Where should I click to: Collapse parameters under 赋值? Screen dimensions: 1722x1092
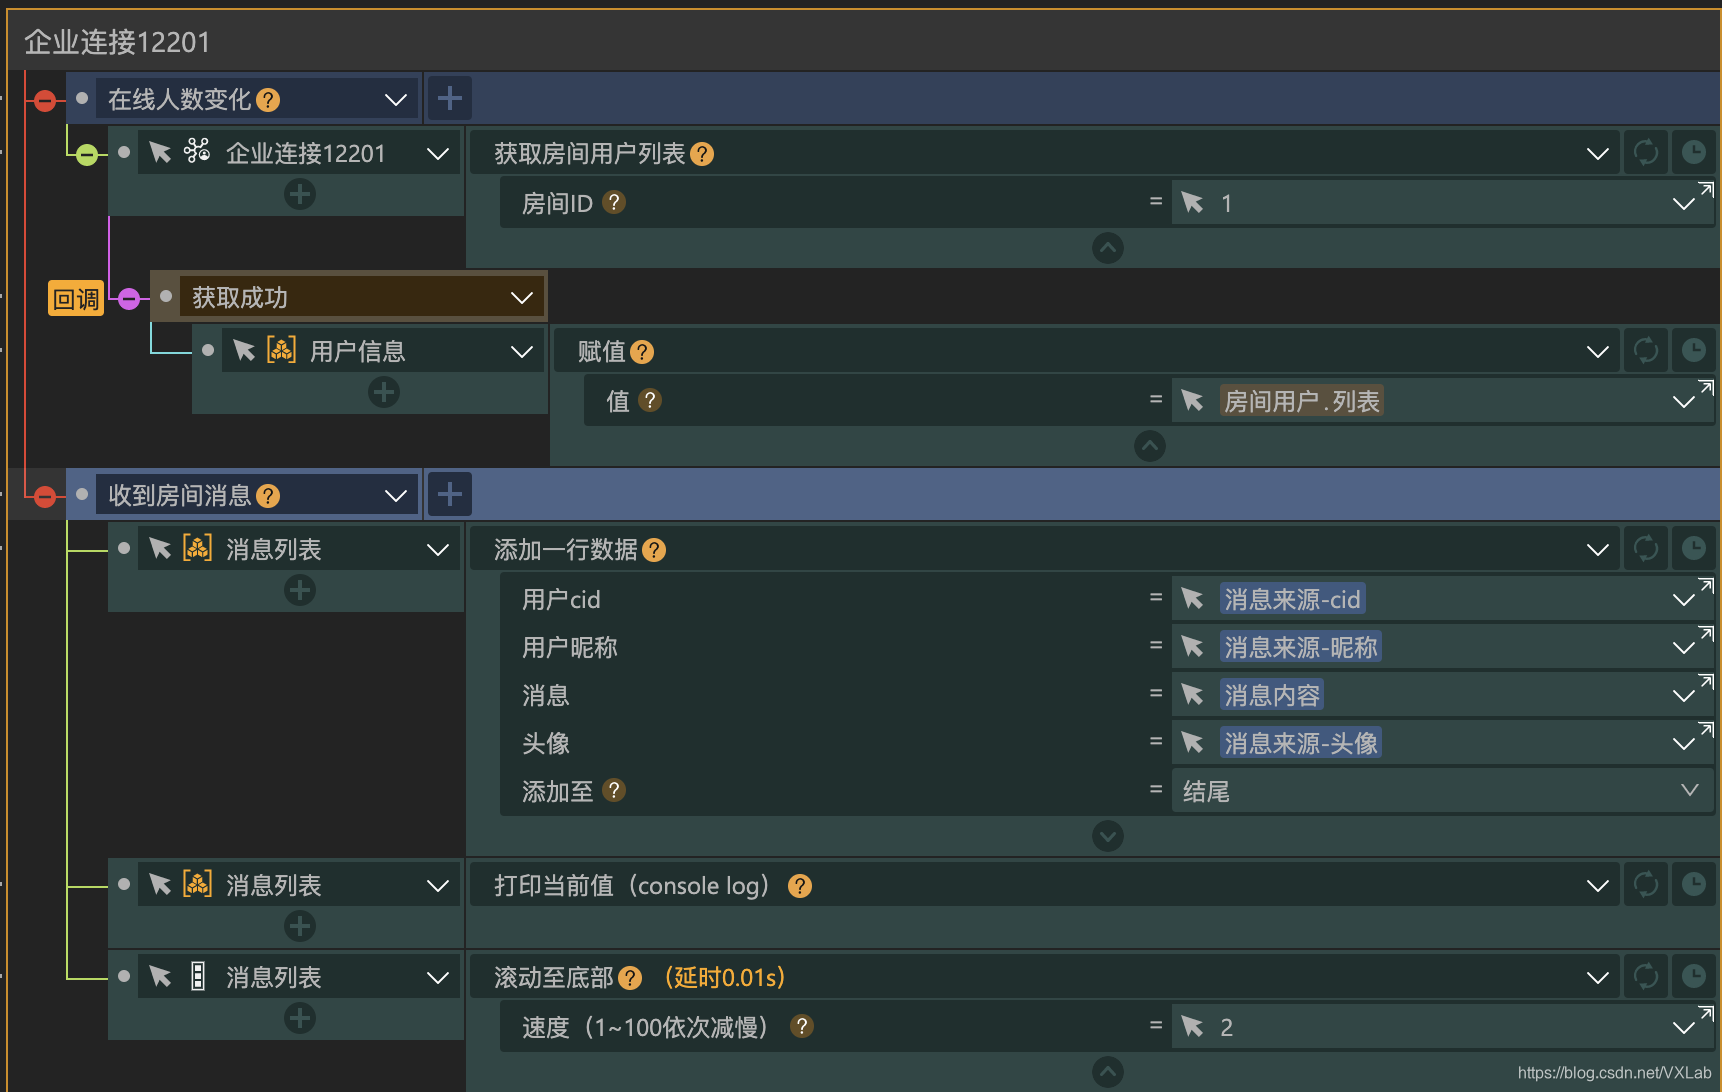point(1150,446)
